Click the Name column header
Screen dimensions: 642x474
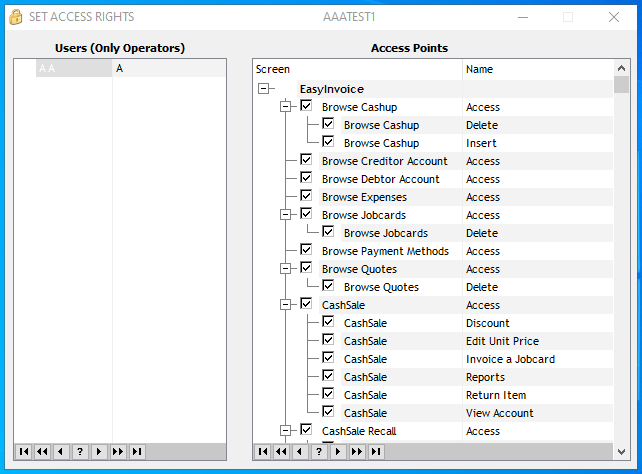pyautogui.click(x=538, y=69)
